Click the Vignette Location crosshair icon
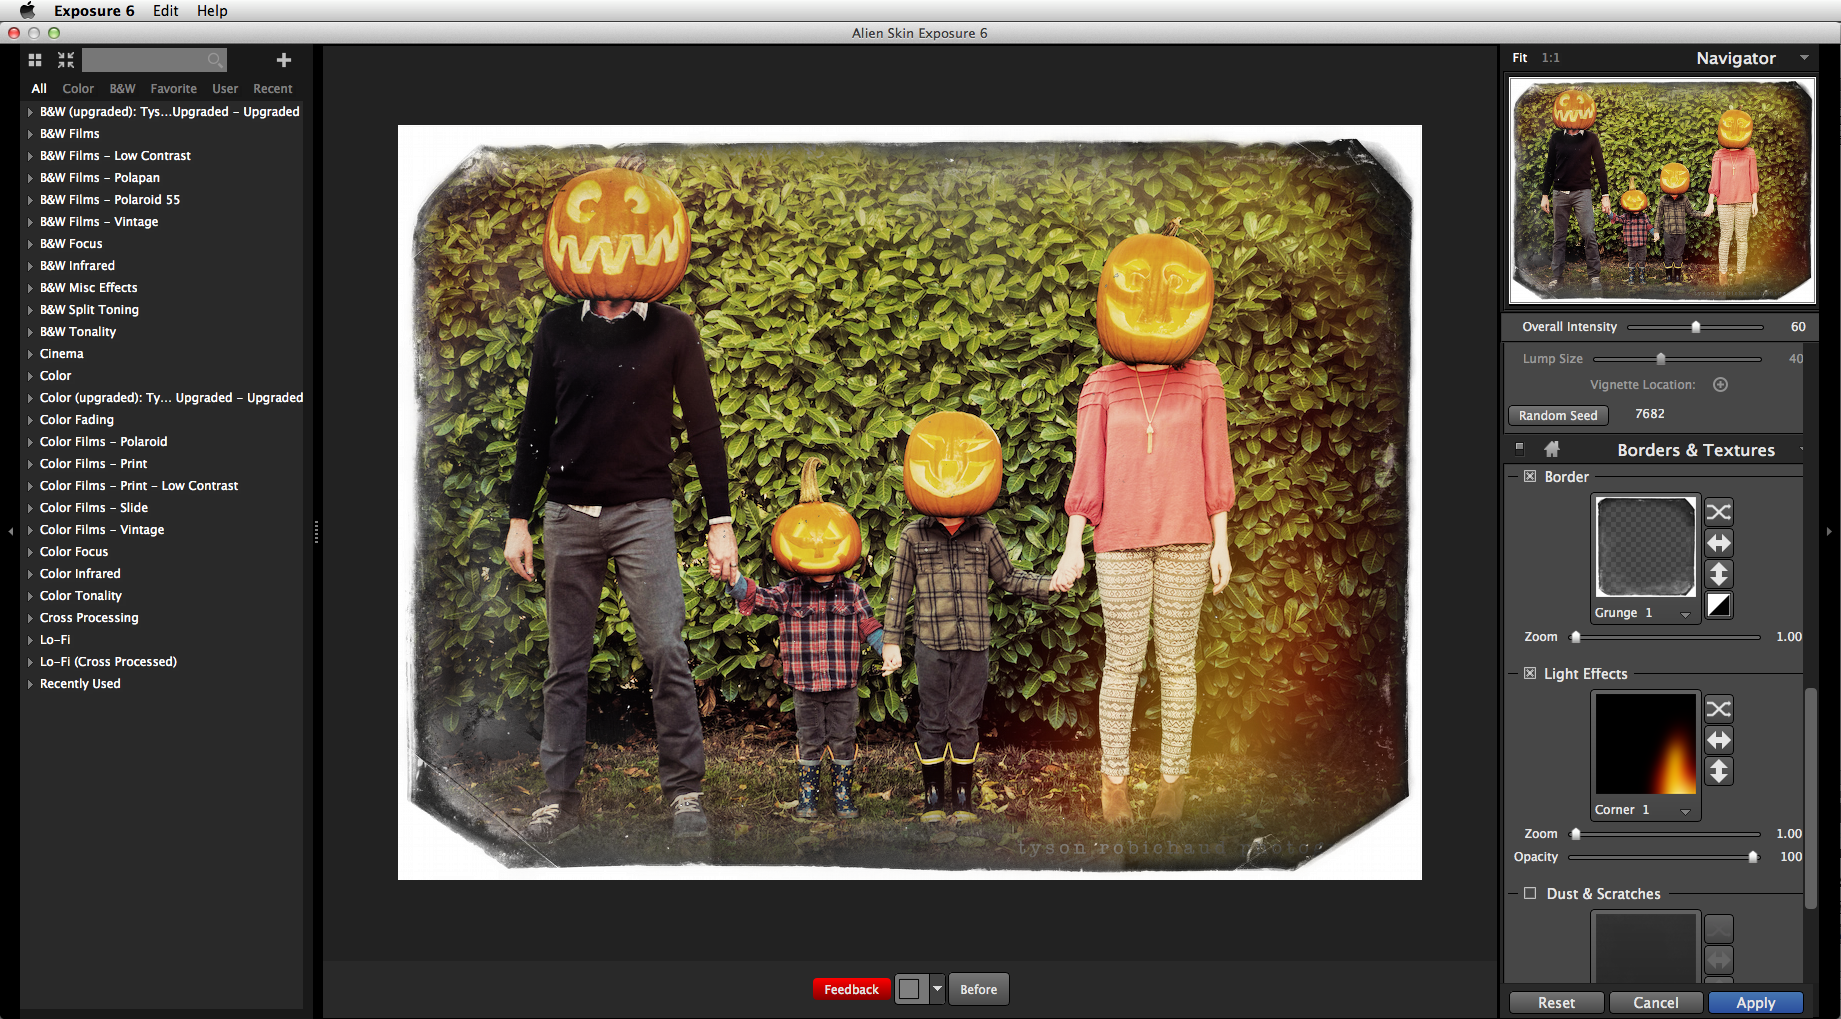The width and height of the screenshot is (1841, 1019). (x=1720, y=385)
